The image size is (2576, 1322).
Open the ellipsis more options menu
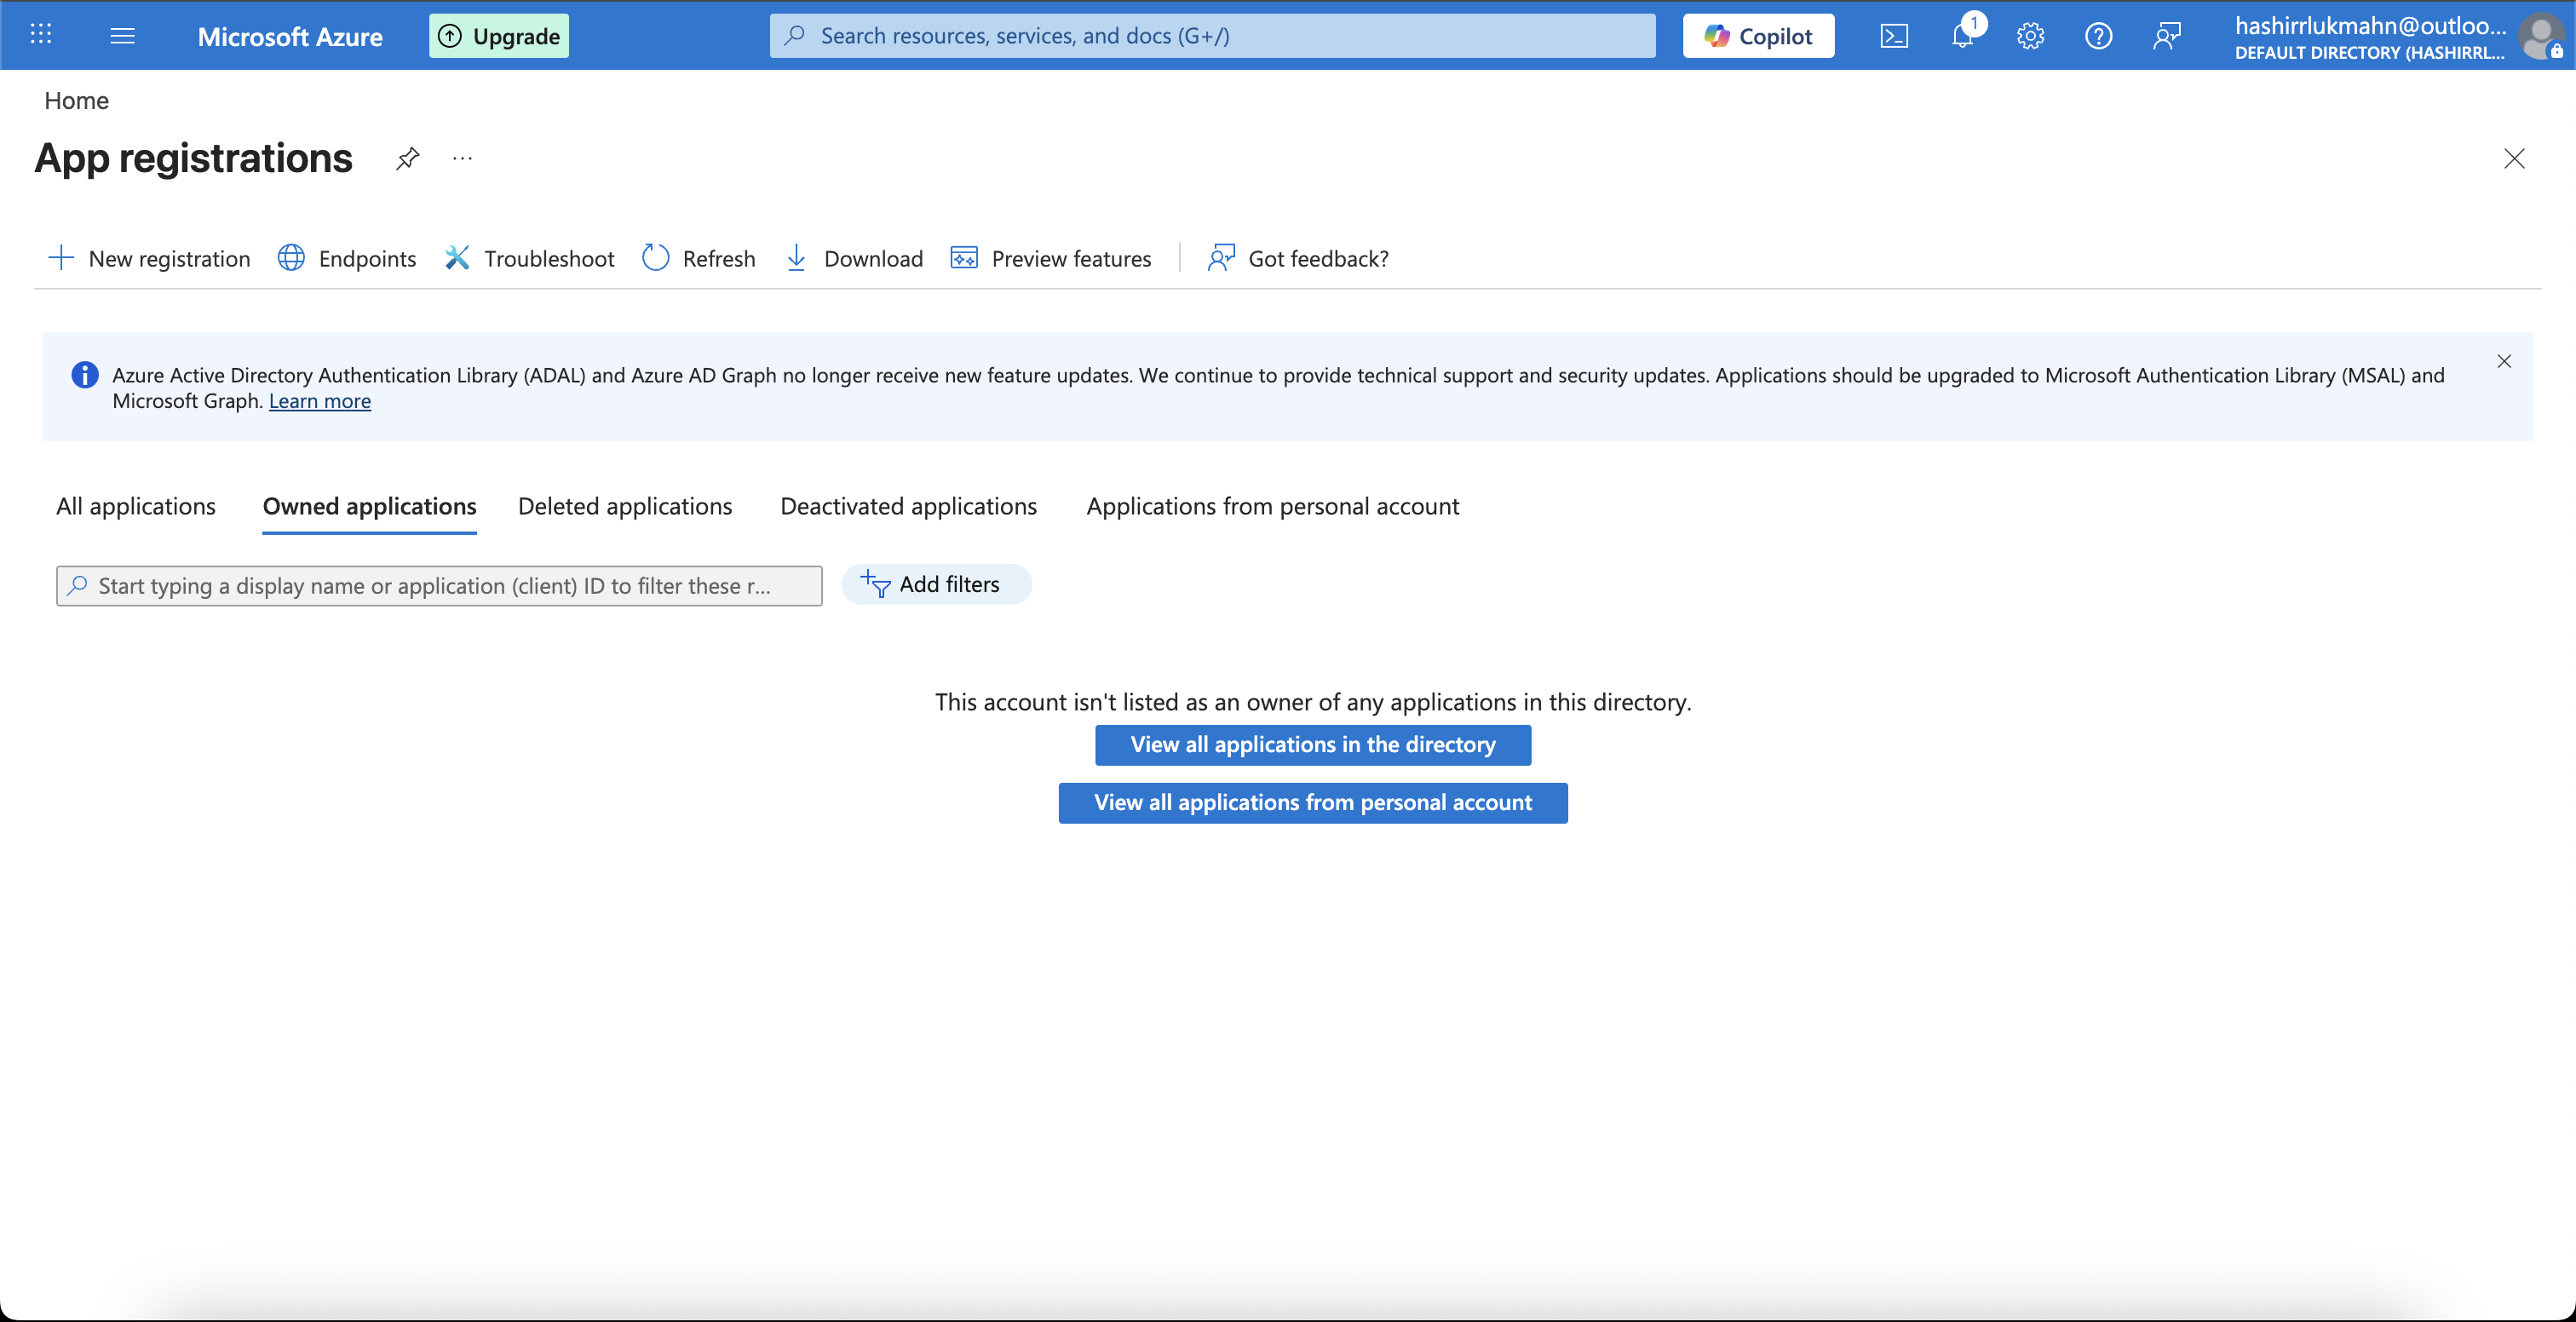tap(461, 159)
